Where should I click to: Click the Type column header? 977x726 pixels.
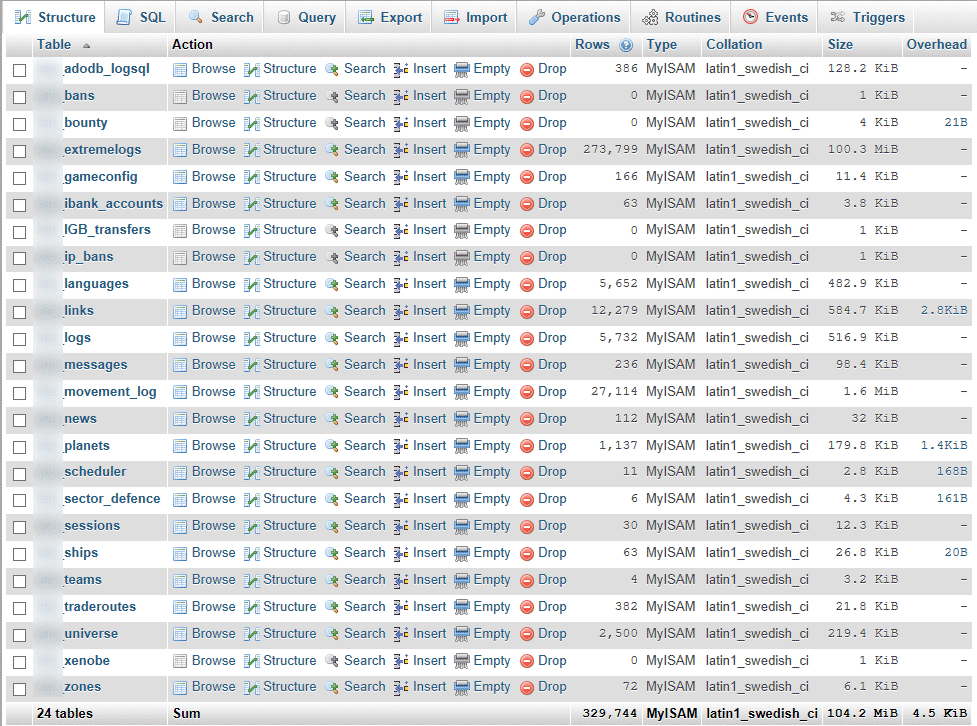(x=661, y=44)
